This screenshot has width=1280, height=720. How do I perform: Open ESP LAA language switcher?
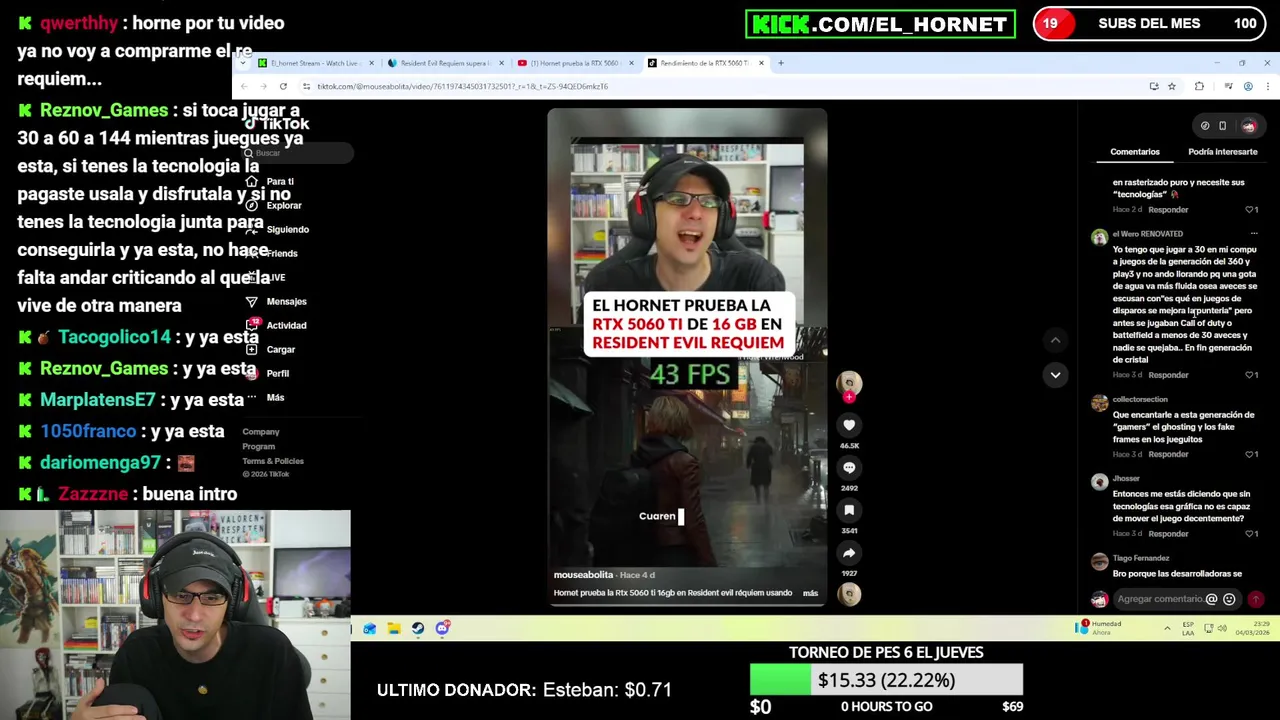pos(1188,628)
